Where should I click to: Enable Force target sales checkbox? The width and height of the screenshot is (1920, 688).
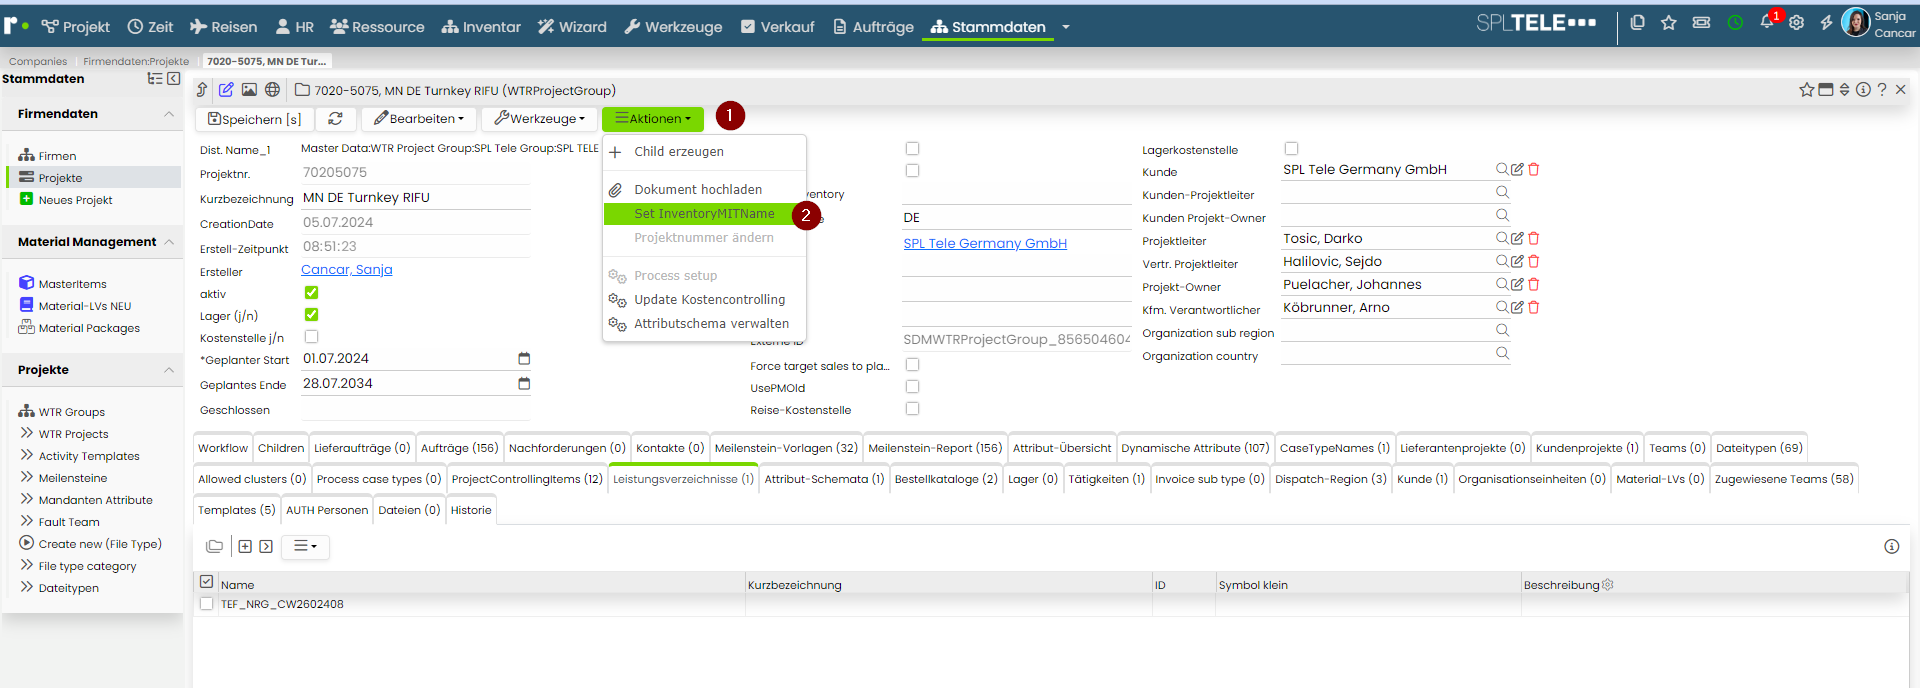pyautogui.click(x=912, y=365)
